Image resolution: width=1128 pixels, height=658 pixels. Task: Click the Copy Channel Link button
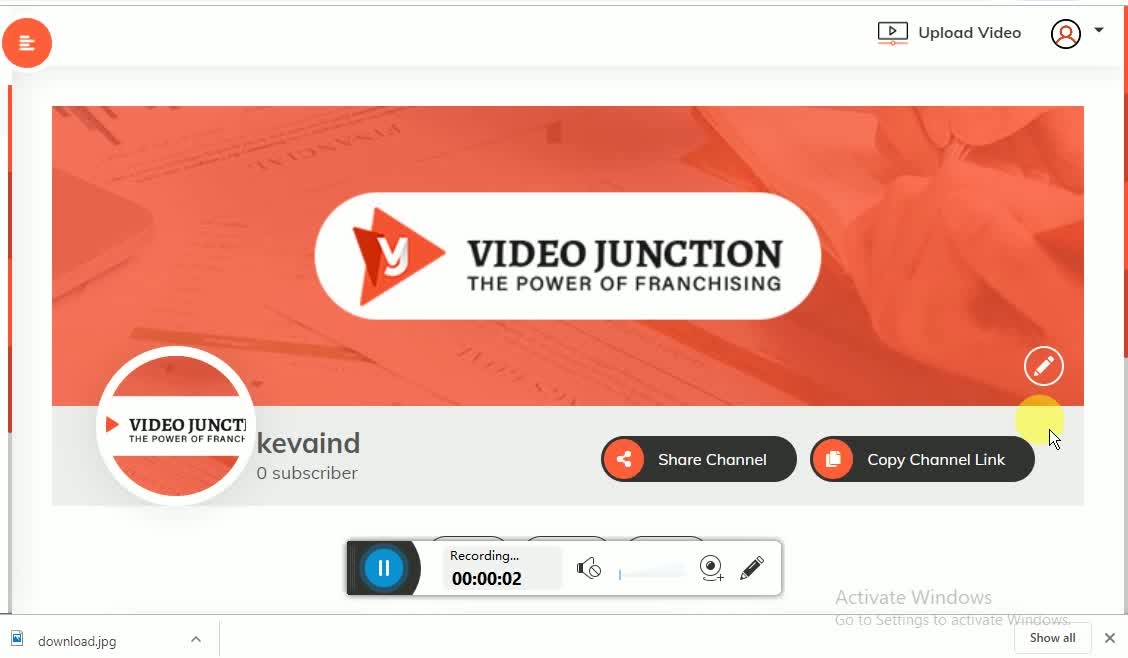click(x=922, y=459)
